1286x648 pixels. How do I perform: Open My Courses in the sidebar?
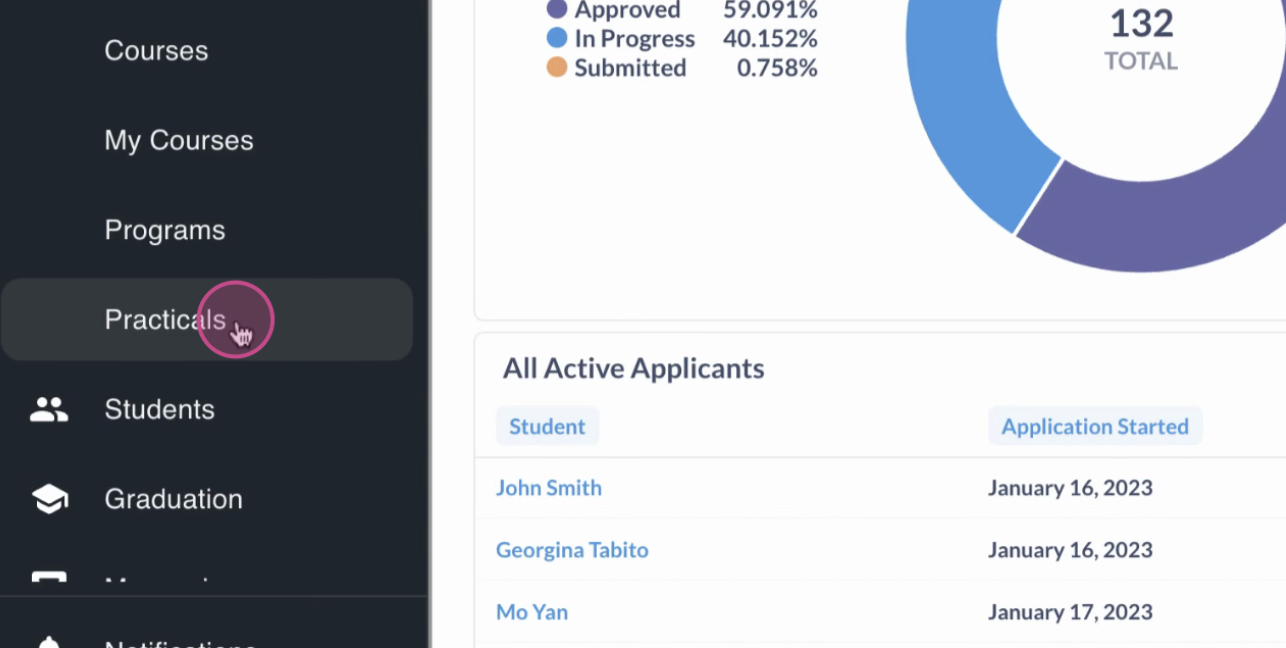tap(179, 140)
